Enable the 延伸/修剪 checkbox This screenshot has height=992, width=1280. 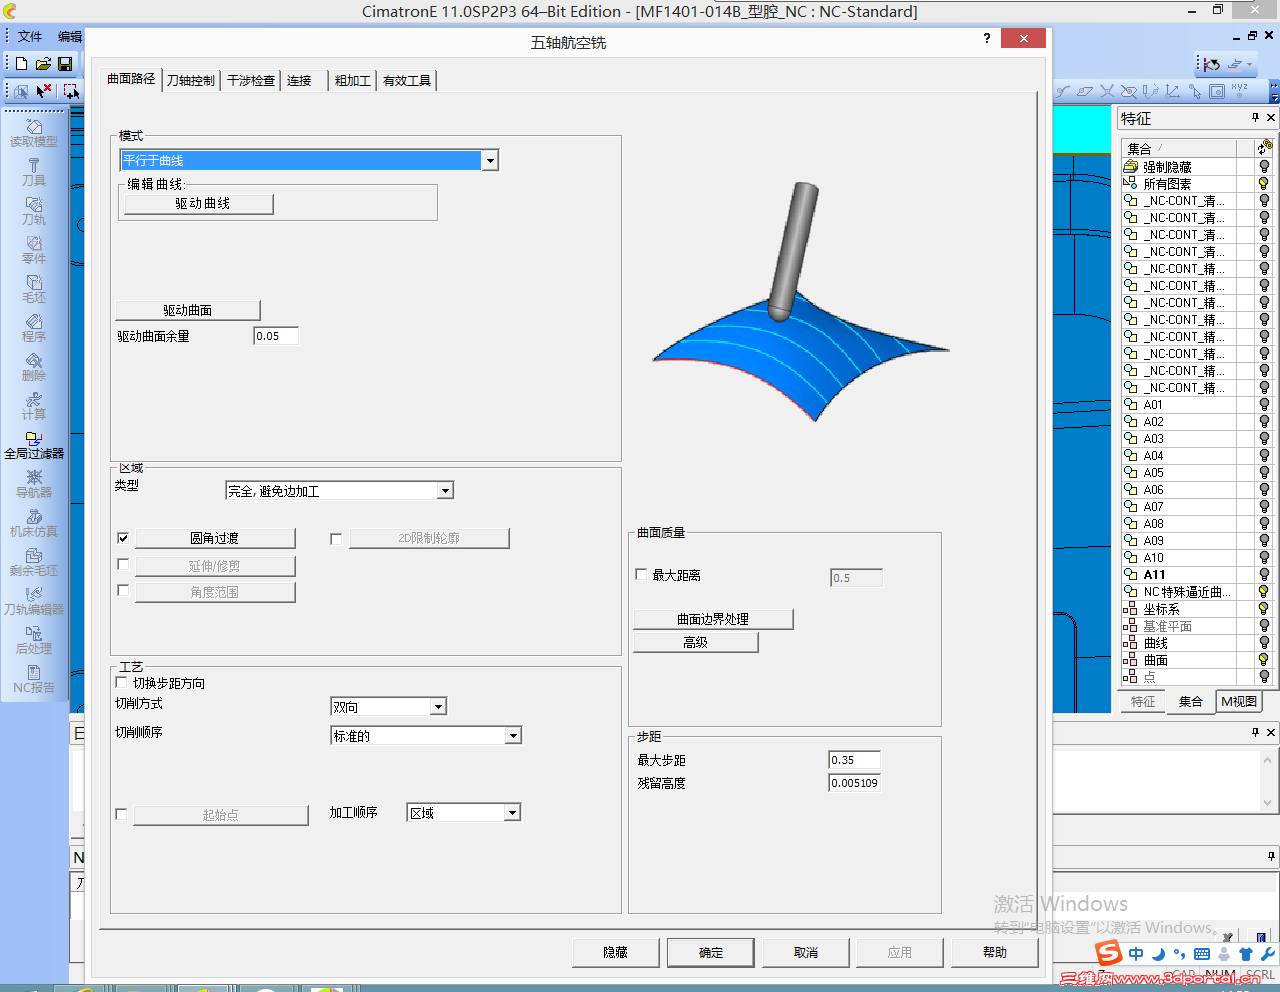pyautogui.click(x=123, y=565)
